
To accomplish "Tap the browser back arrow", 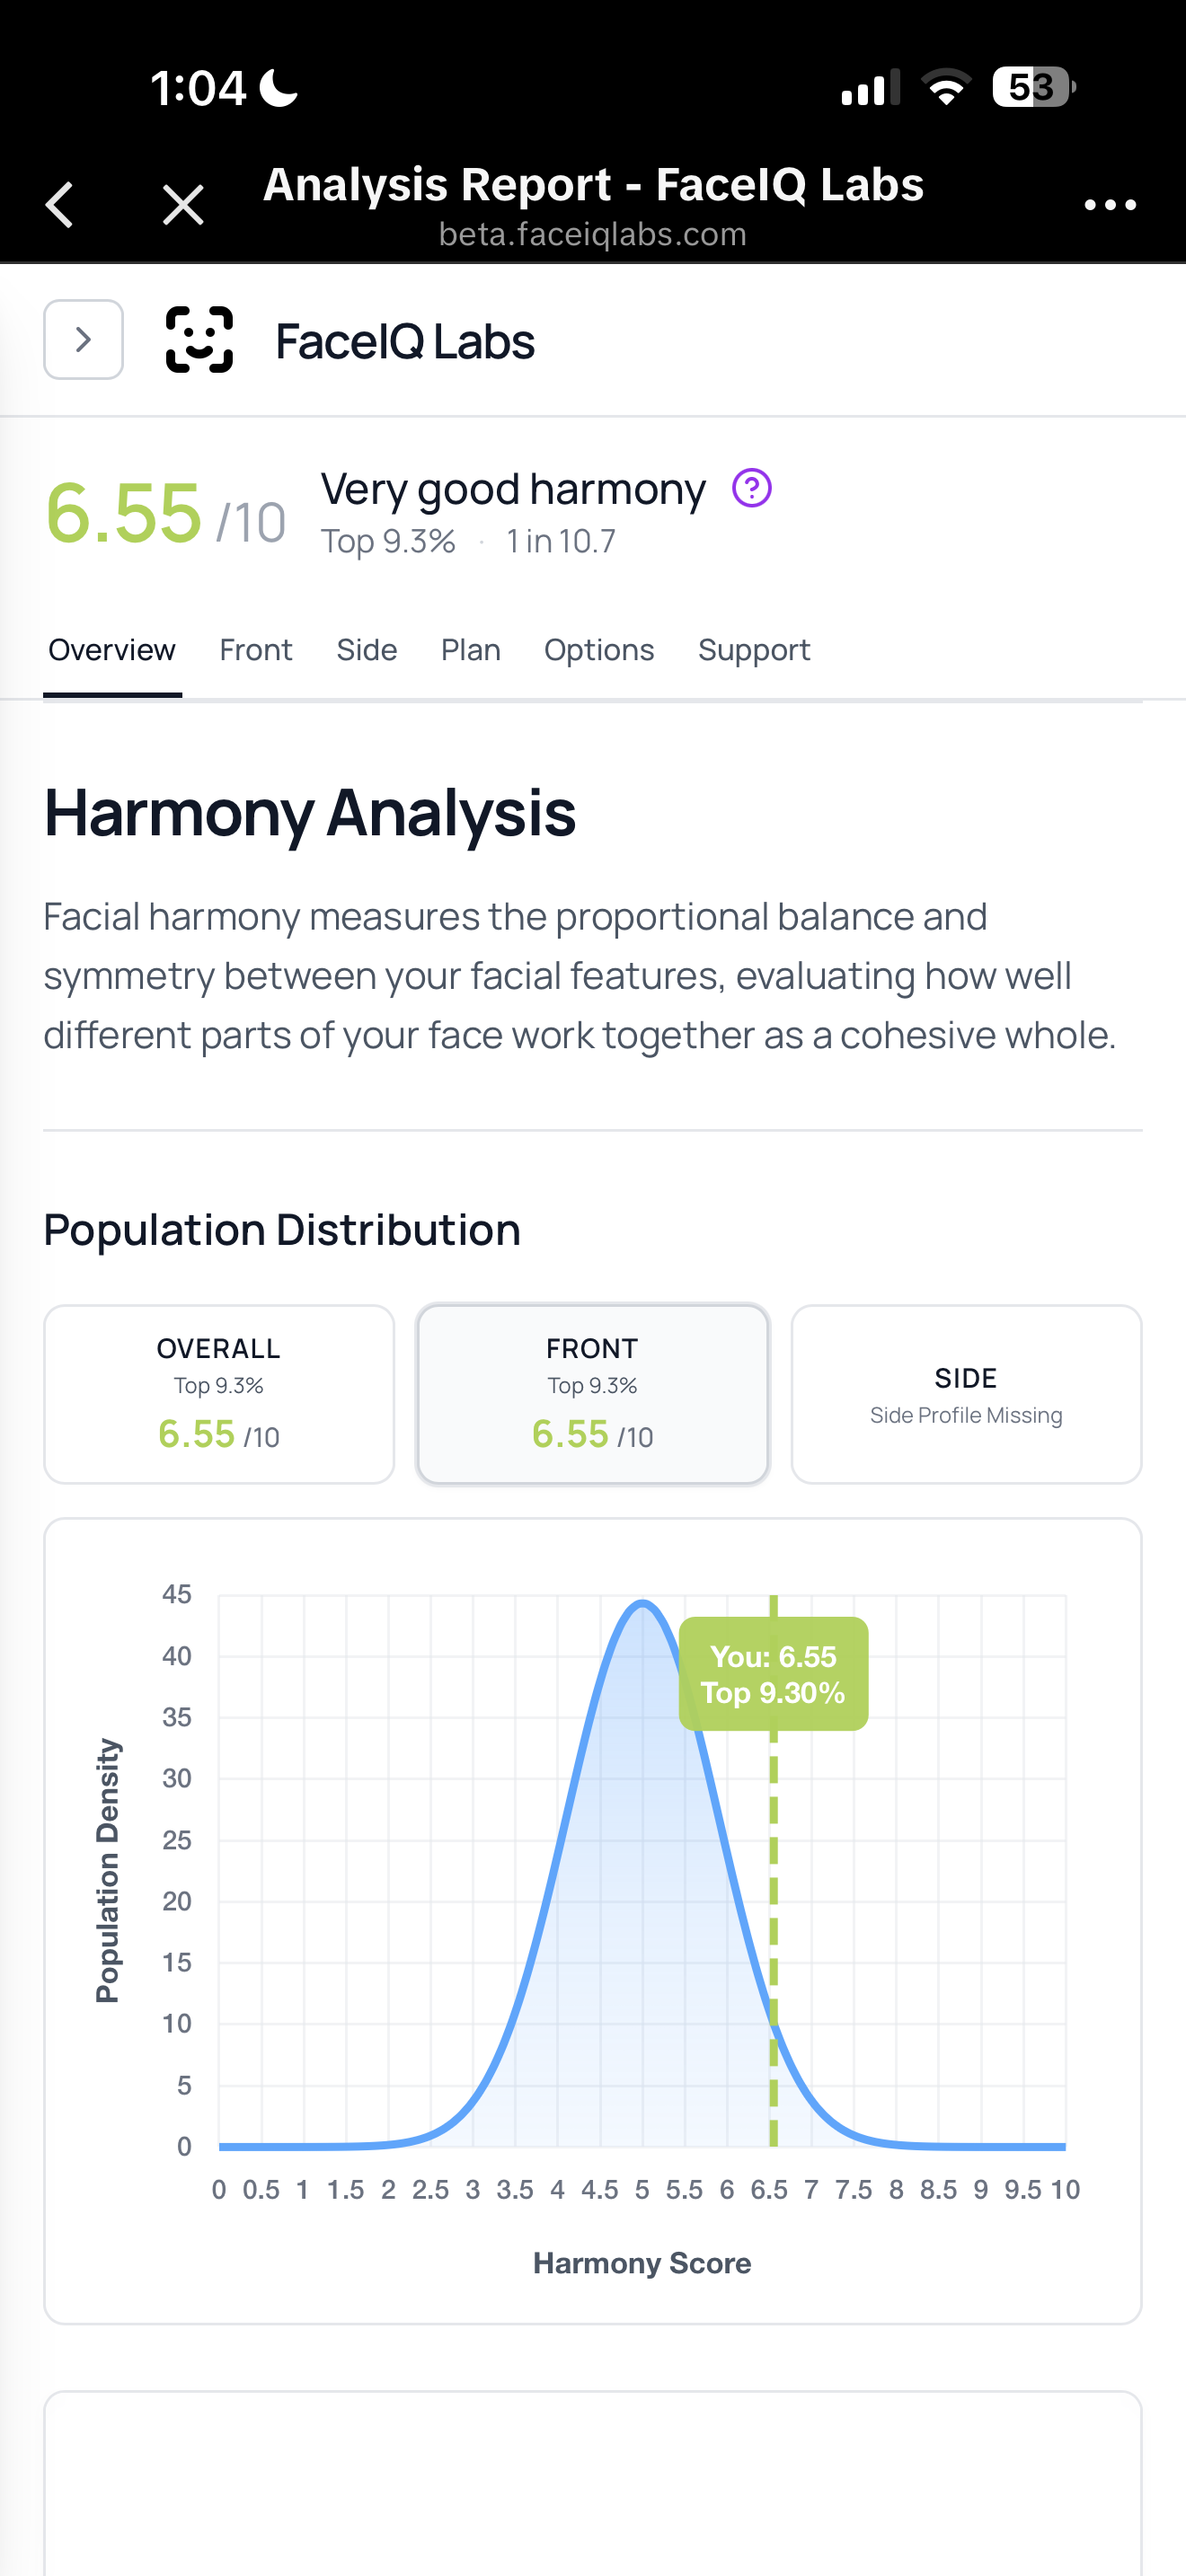I will coord(60,205).
